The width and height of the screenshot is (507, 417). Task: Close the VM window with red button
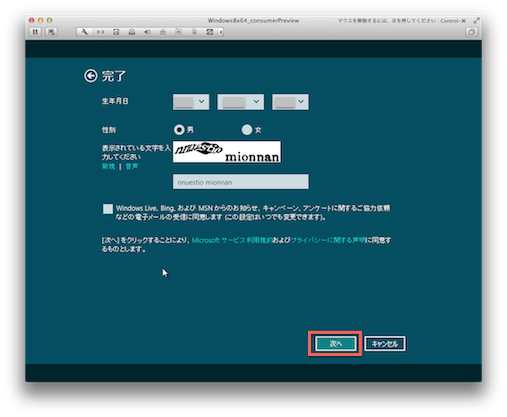(x=32, y=20)
